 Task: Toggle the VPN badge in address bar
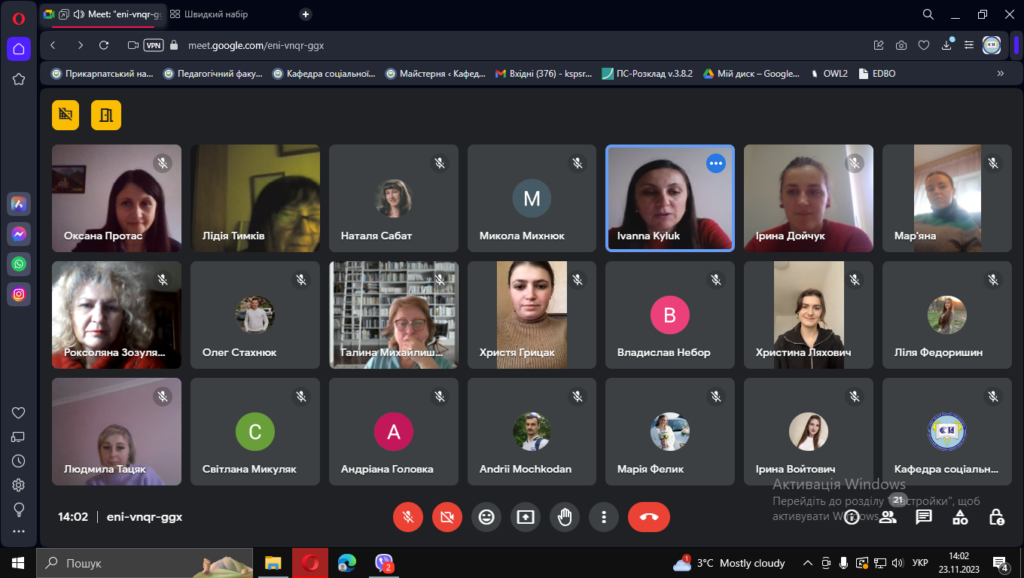click(x=153, y=45)
